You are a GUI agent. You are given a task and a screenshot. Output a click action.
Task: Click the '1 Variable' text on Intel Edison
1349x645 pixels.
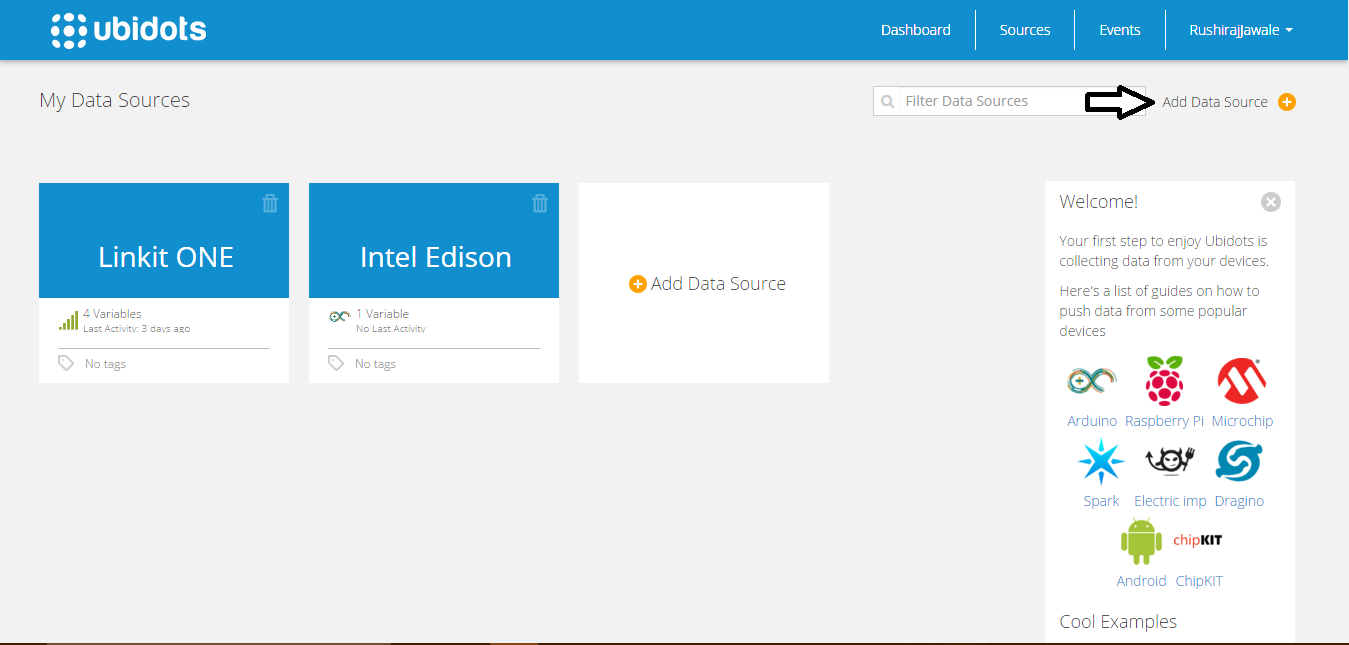point(382,314)
